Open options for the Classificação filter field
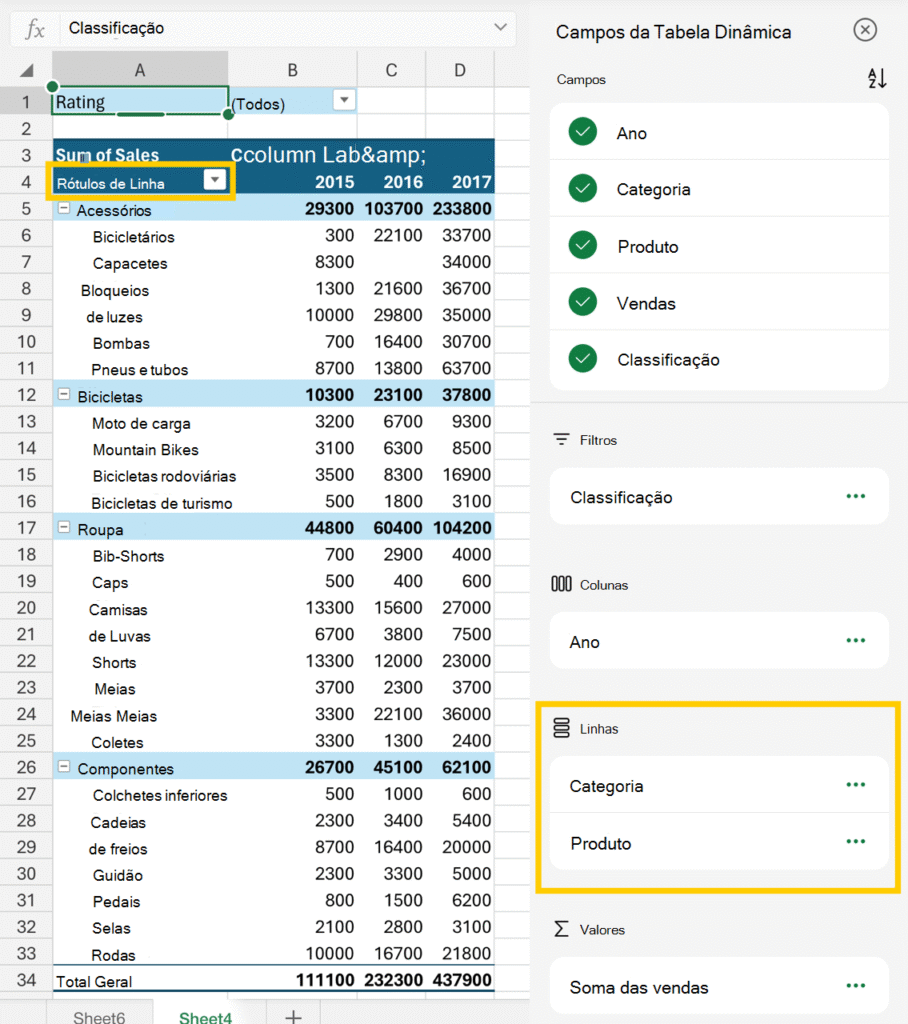 (855, 496)
